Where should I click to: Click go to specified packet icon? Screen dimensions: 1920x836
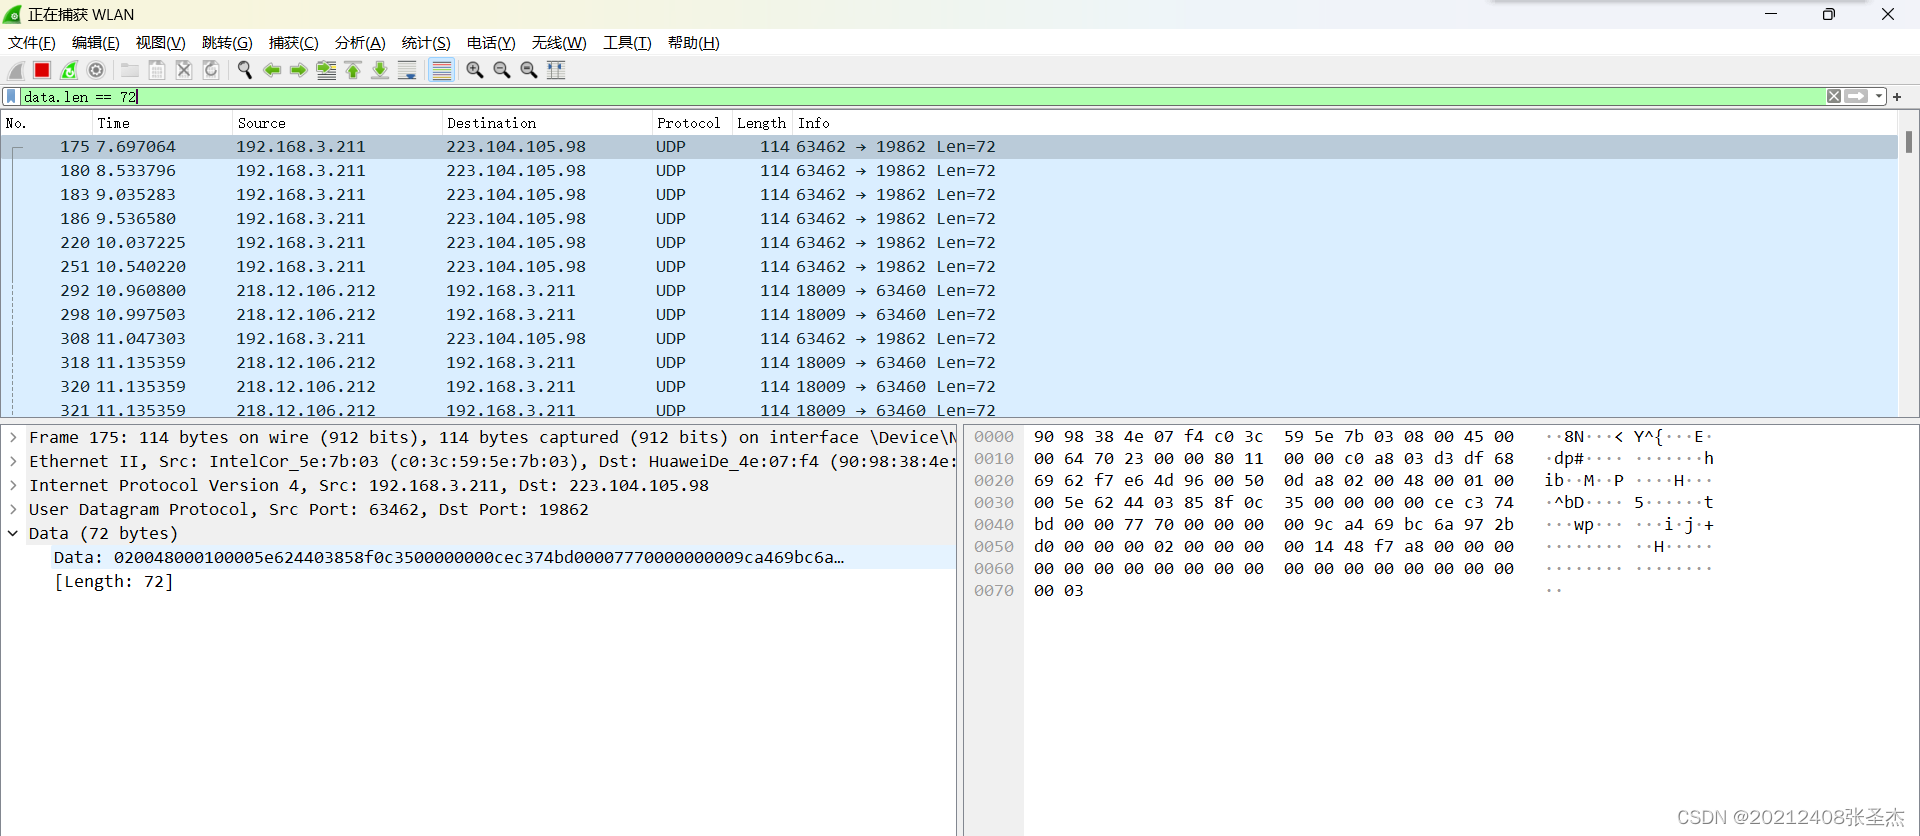point(326,70)
